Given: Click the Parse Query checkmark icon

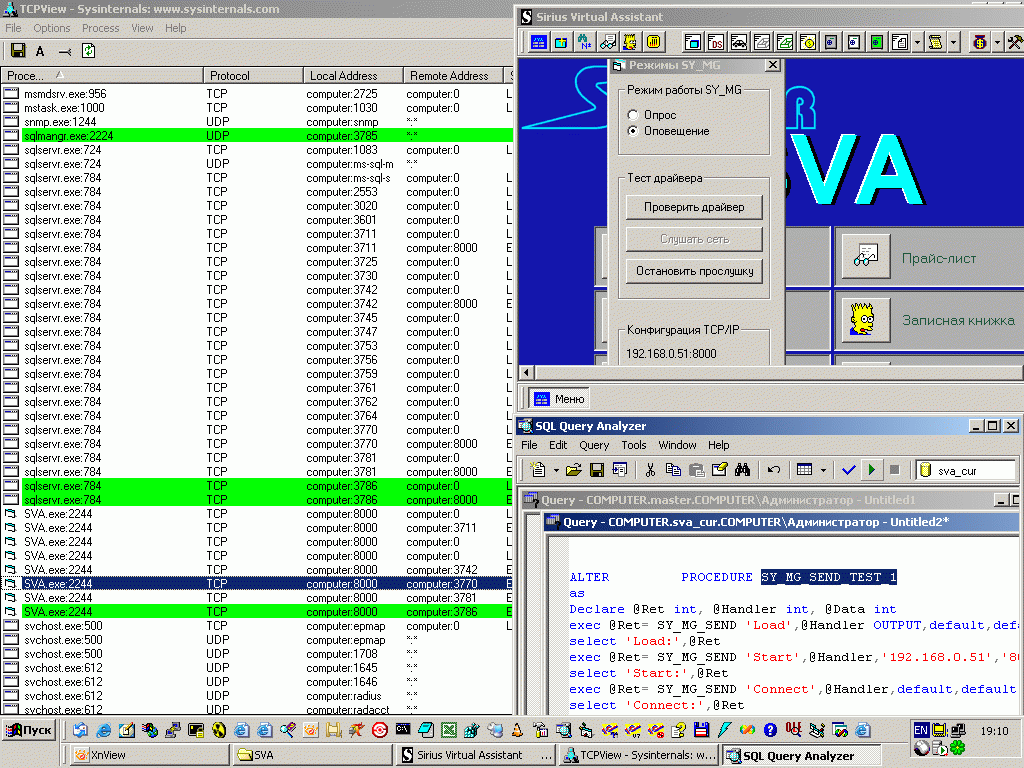Looking at the screenshot, I should pyautogui.click(x=848, y=470).
